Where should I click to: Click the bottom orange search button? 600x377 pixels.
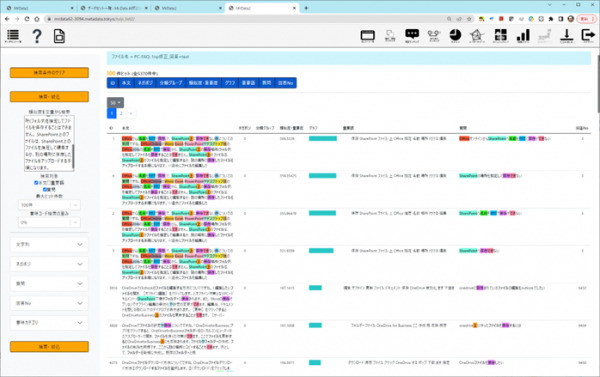tap(49, 346)
